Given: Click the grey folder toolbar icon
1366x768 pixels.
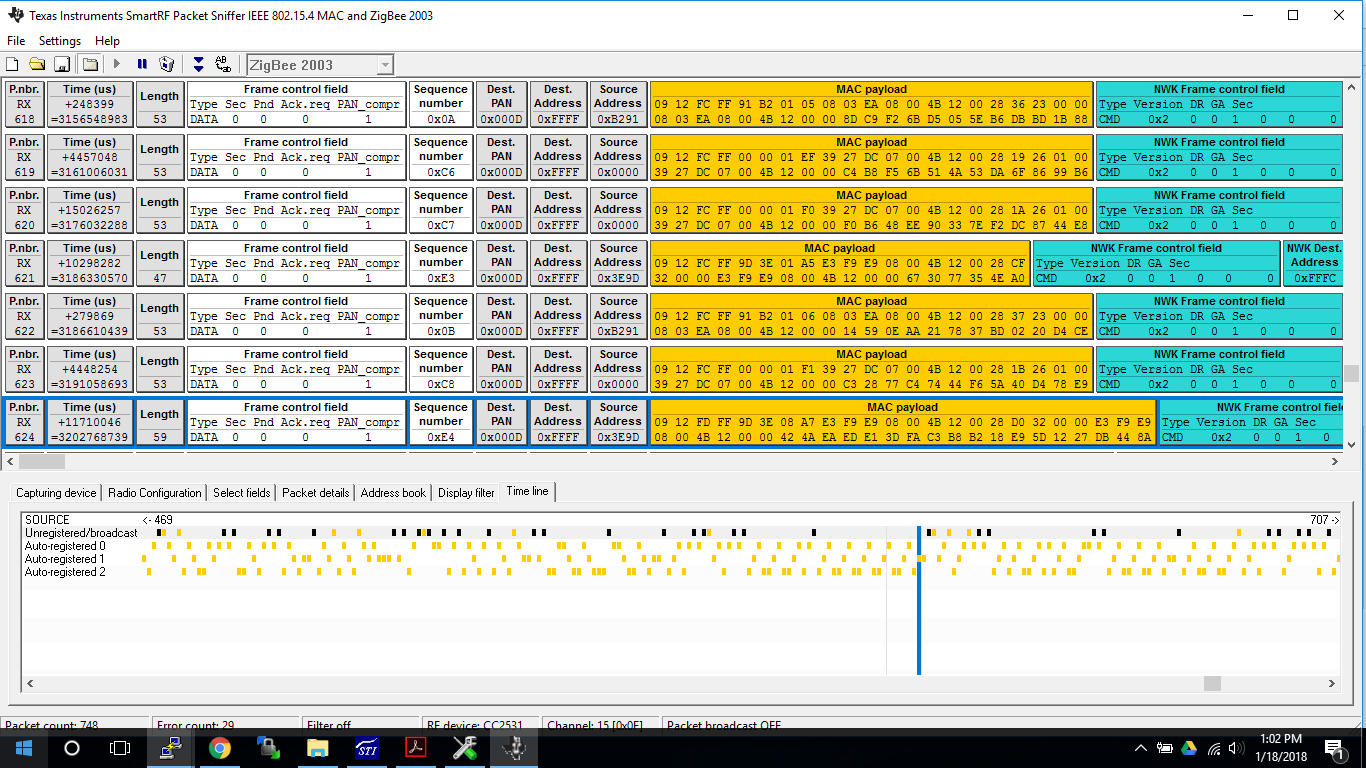Looking at the screenshot, I should point(90,64).
